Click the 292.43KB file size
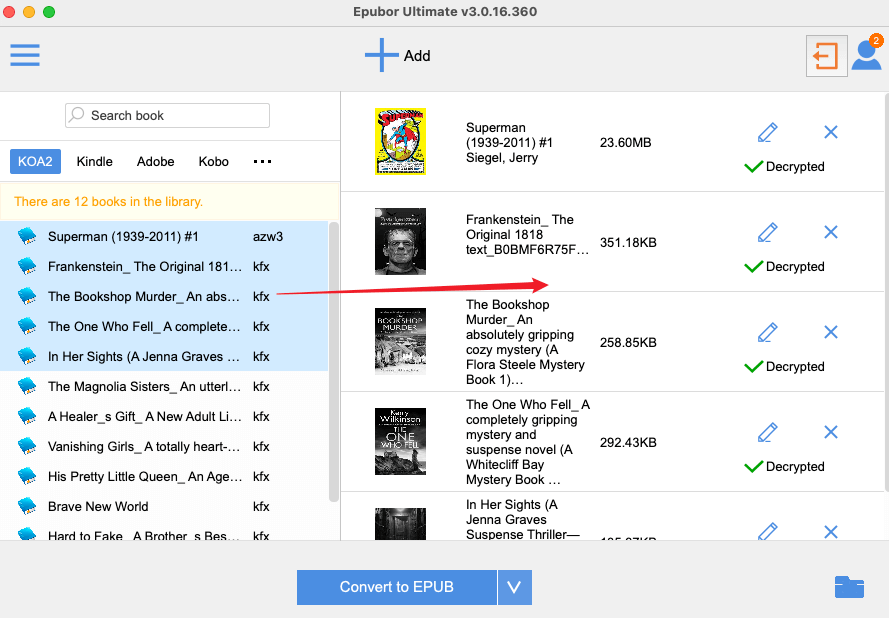Viewport: 889px width, 618px height. tap(628, 442)
